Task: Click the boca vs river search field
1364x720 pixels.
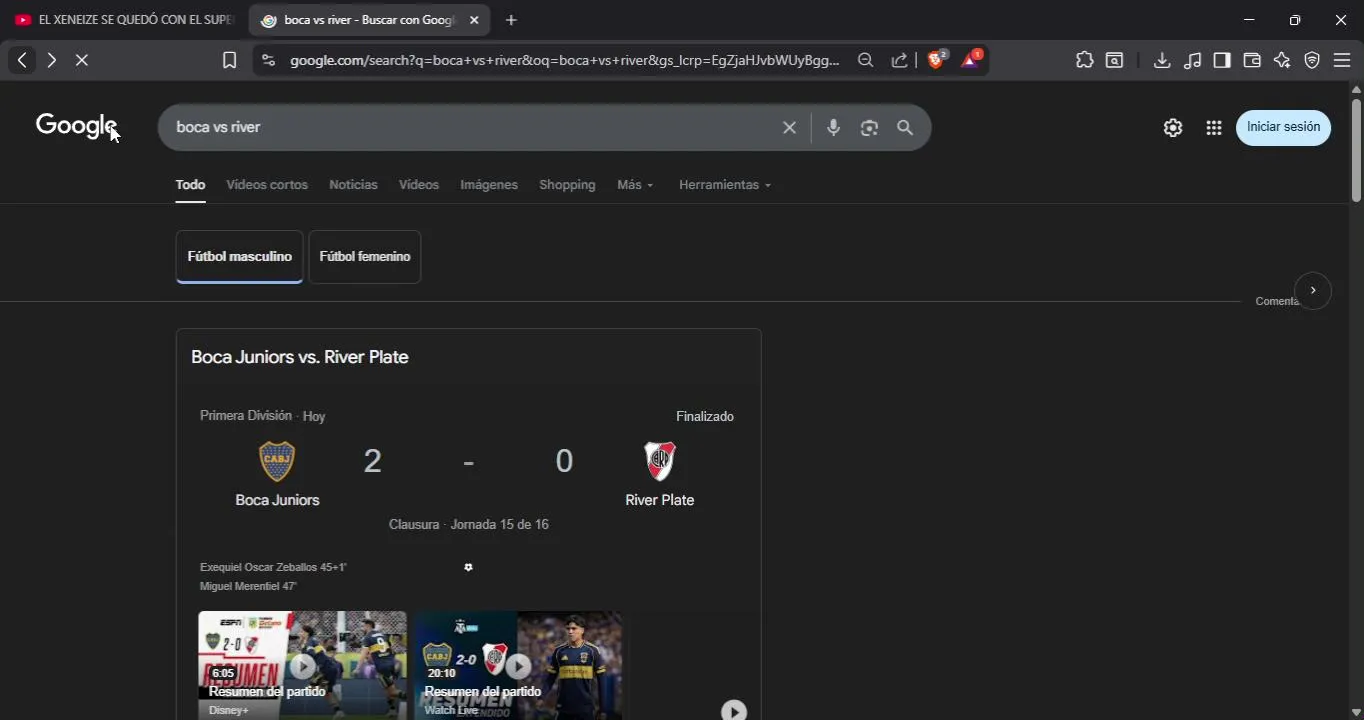Action: [470, 127]
